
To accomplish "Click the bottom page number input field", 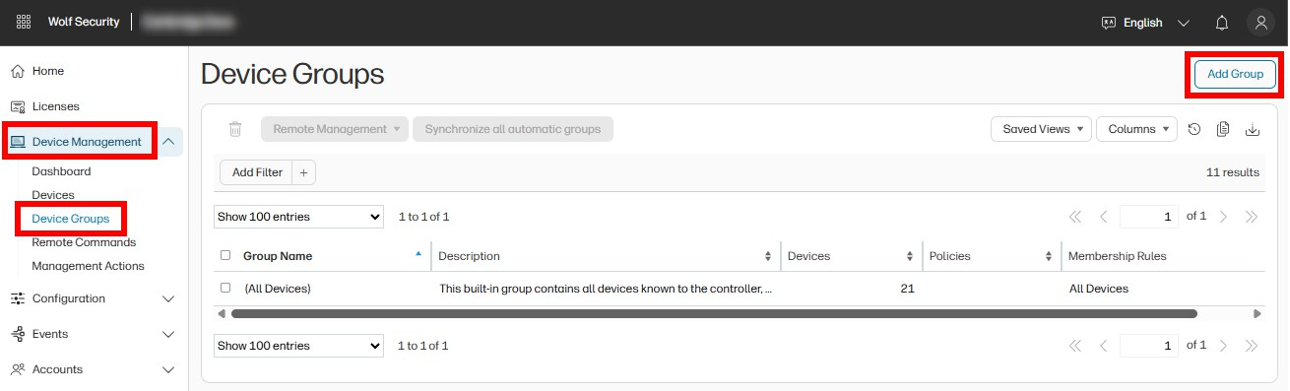I will coord(1150,346).
